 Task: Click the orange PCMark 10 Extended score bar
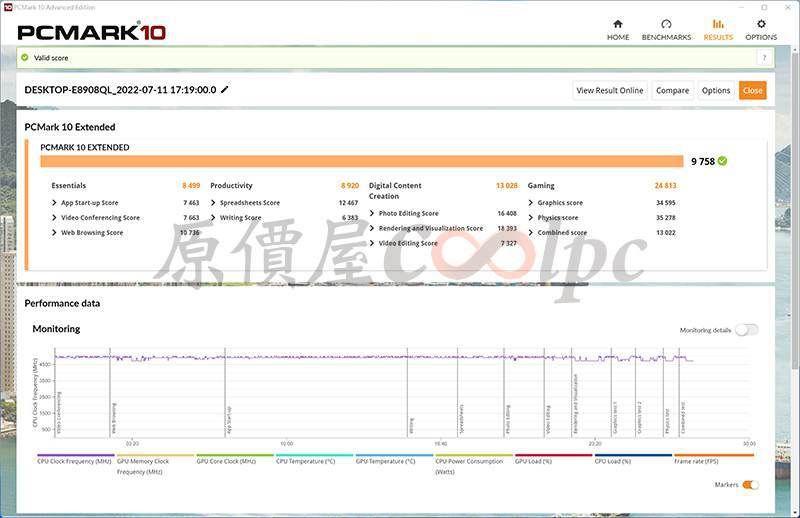click(x=362, y=161)
